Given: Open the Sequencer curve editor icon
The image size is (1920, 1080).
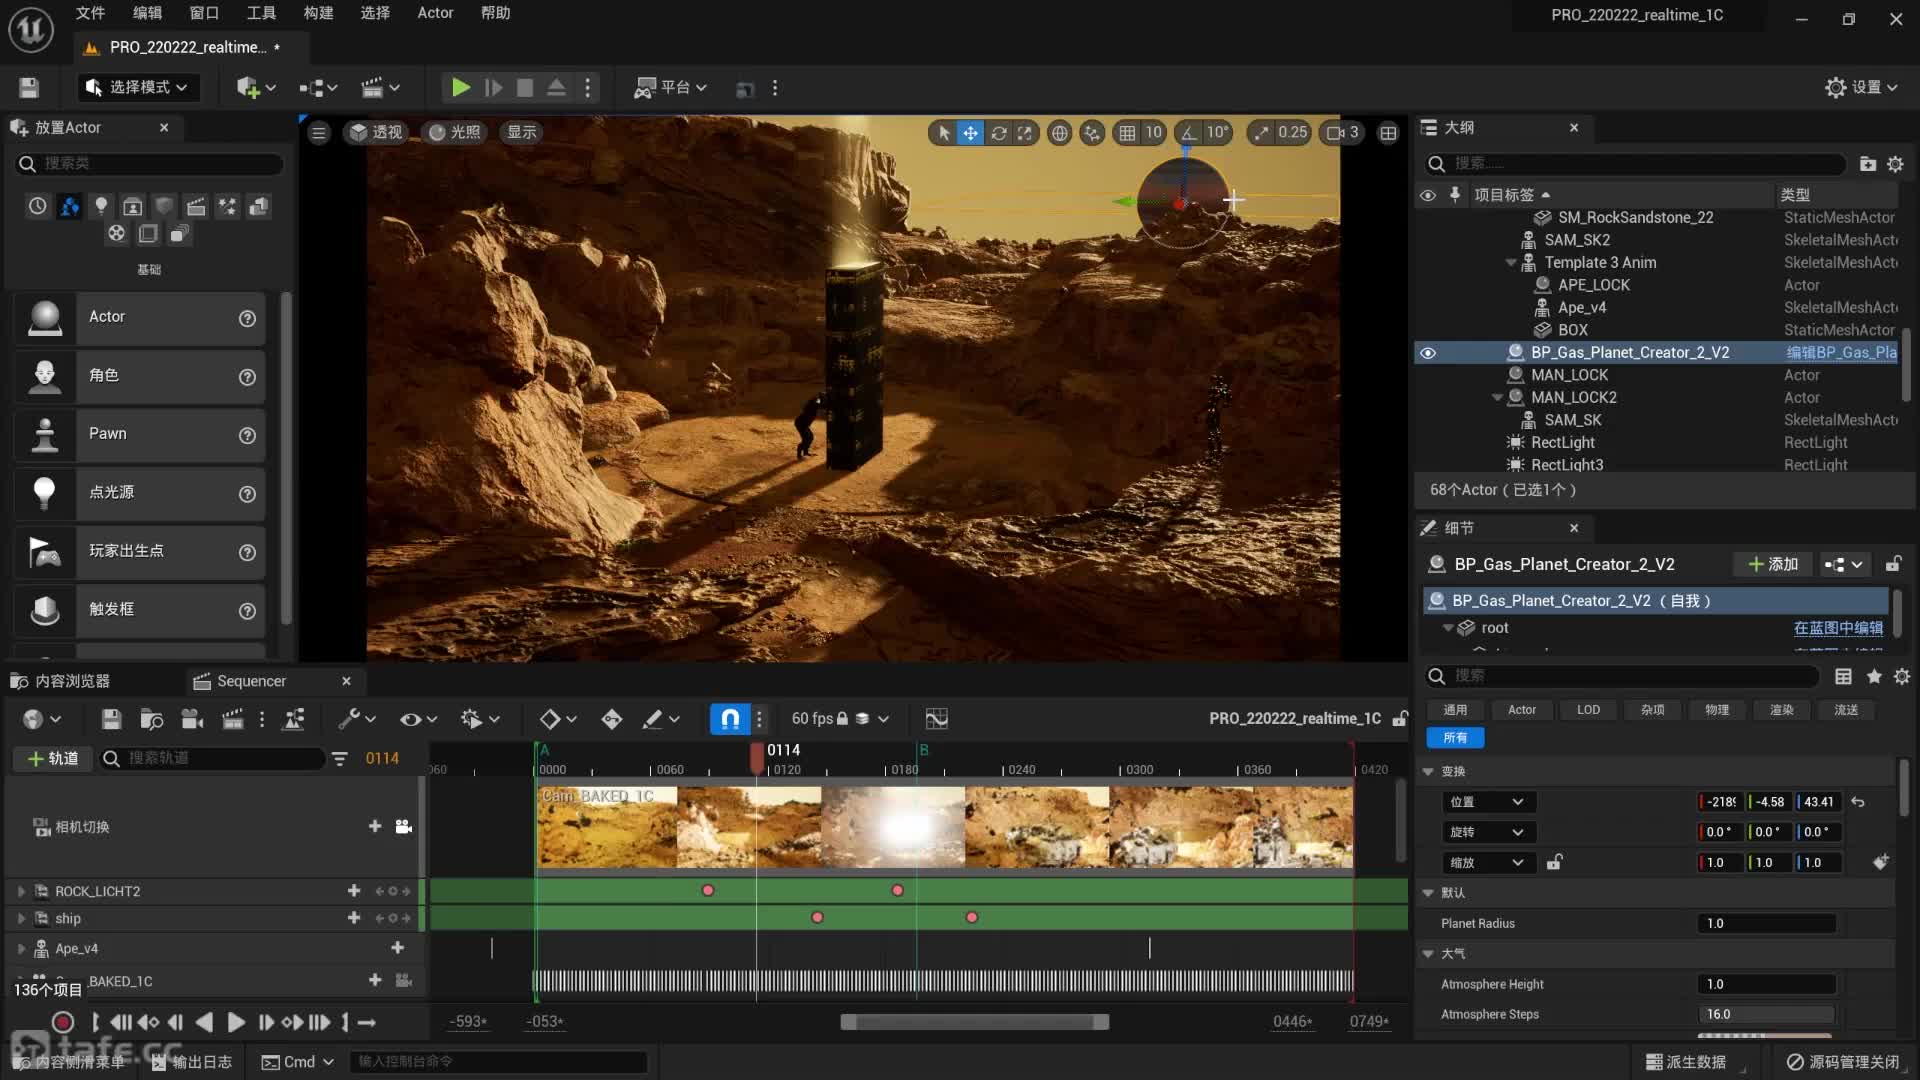Looking at the screenshot, I should pyautogui.click(x=936, y=719).
